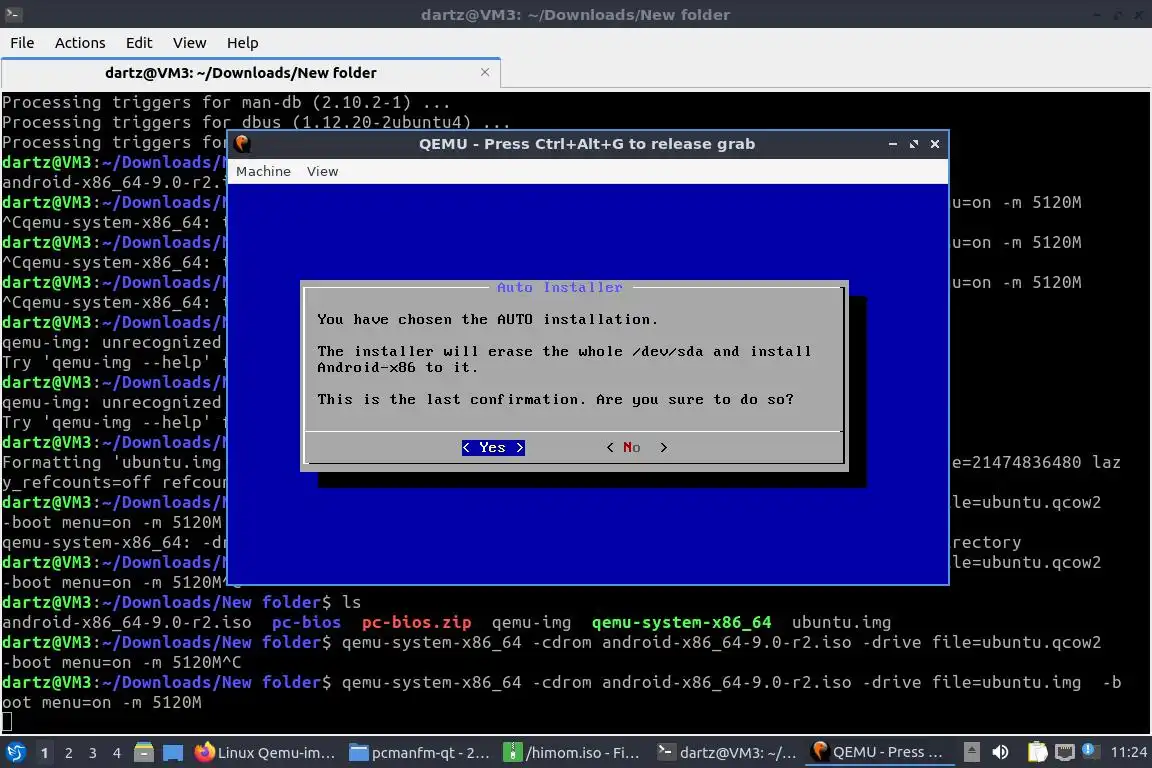
Task: Open the update notifier tray icon
Action: tap(1090, 750)
